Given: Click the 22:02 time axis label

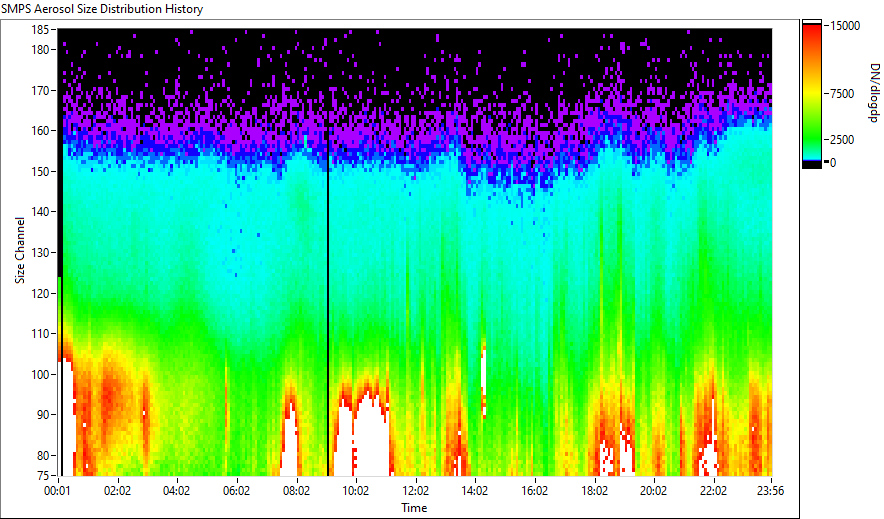Looking at the screenshot, I should pyautogui.click(x=713, y=491).
